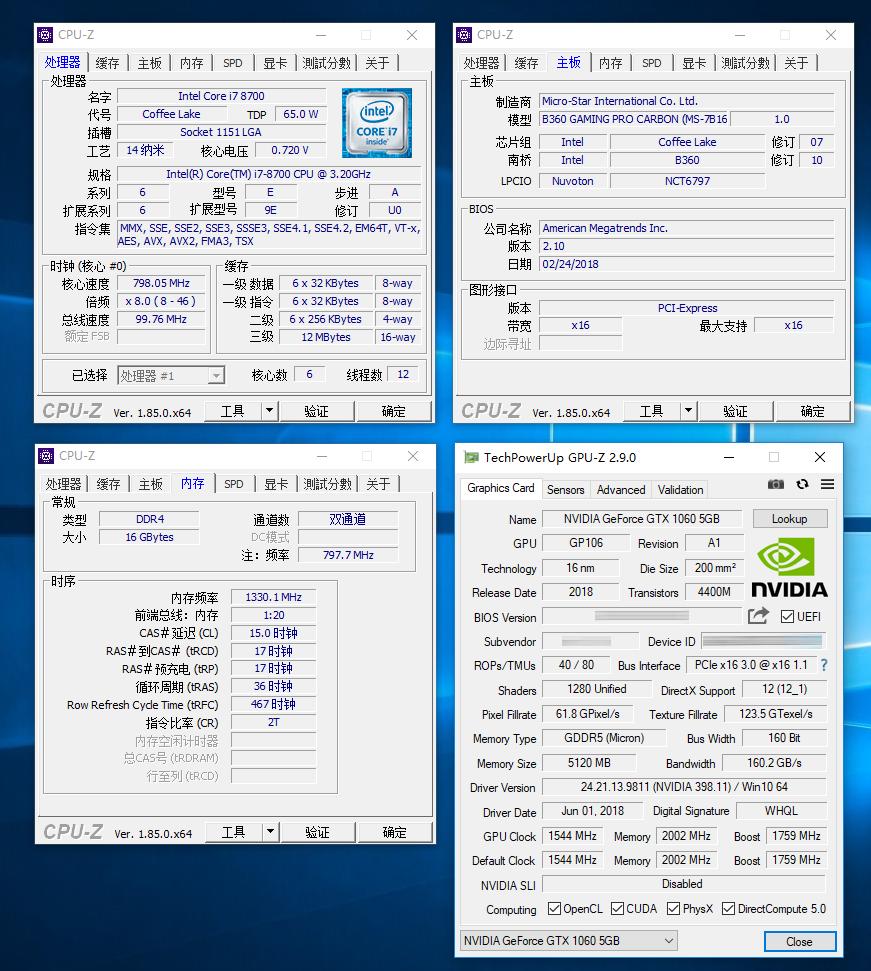
Task: Click the Lookup button in GPU-Z
Action: [x=790, y=518]
